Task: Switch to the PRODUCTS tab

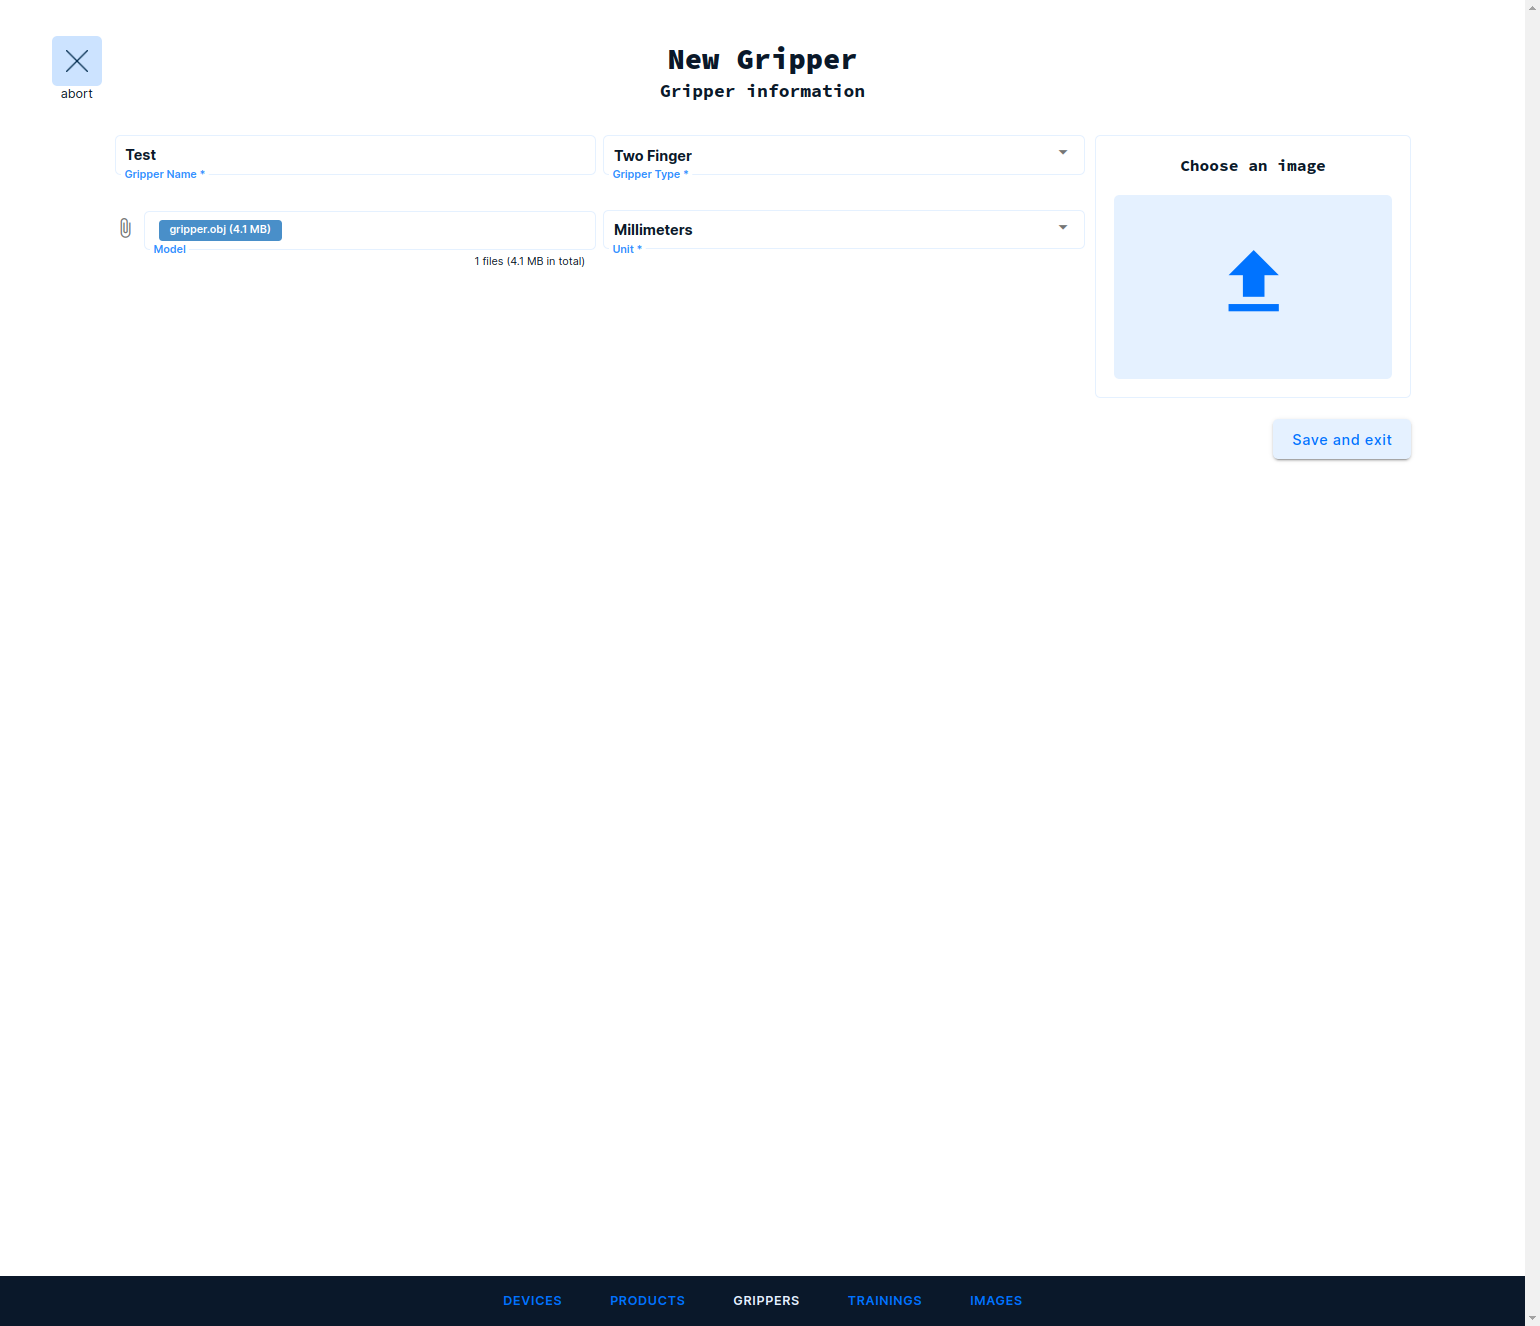Action: pos(647,1300)
